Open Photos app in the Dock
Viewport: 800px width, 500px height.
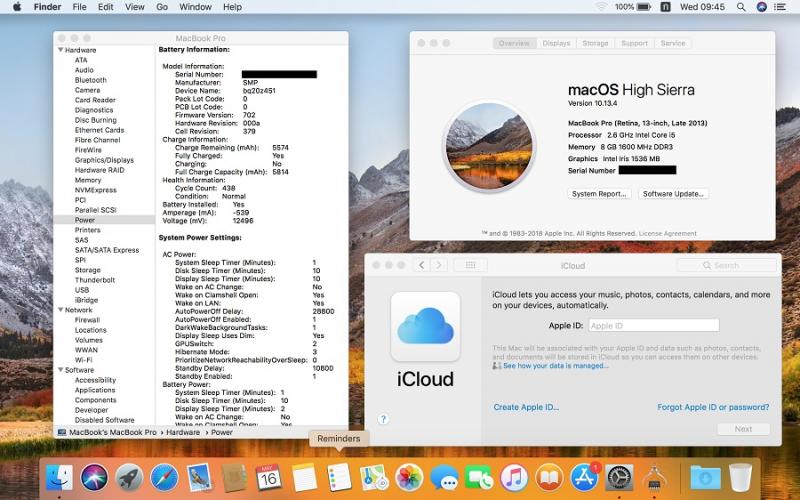coord(409,478)
